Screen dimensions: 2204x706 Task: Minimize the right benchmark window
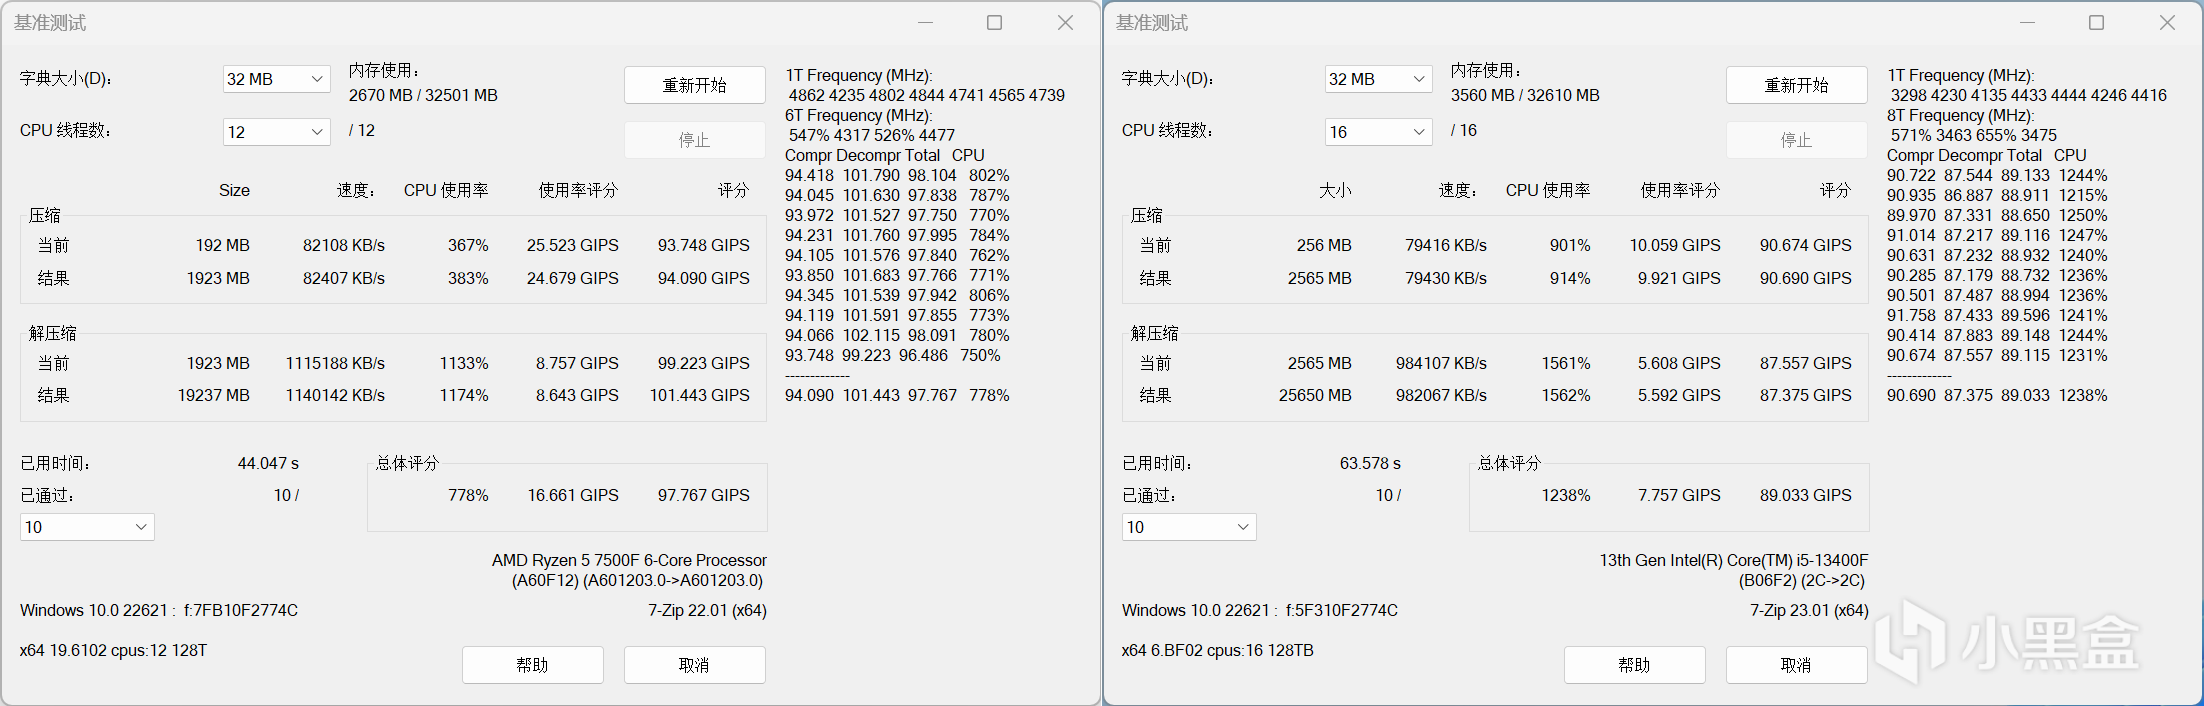click(x=2027, y=23)
